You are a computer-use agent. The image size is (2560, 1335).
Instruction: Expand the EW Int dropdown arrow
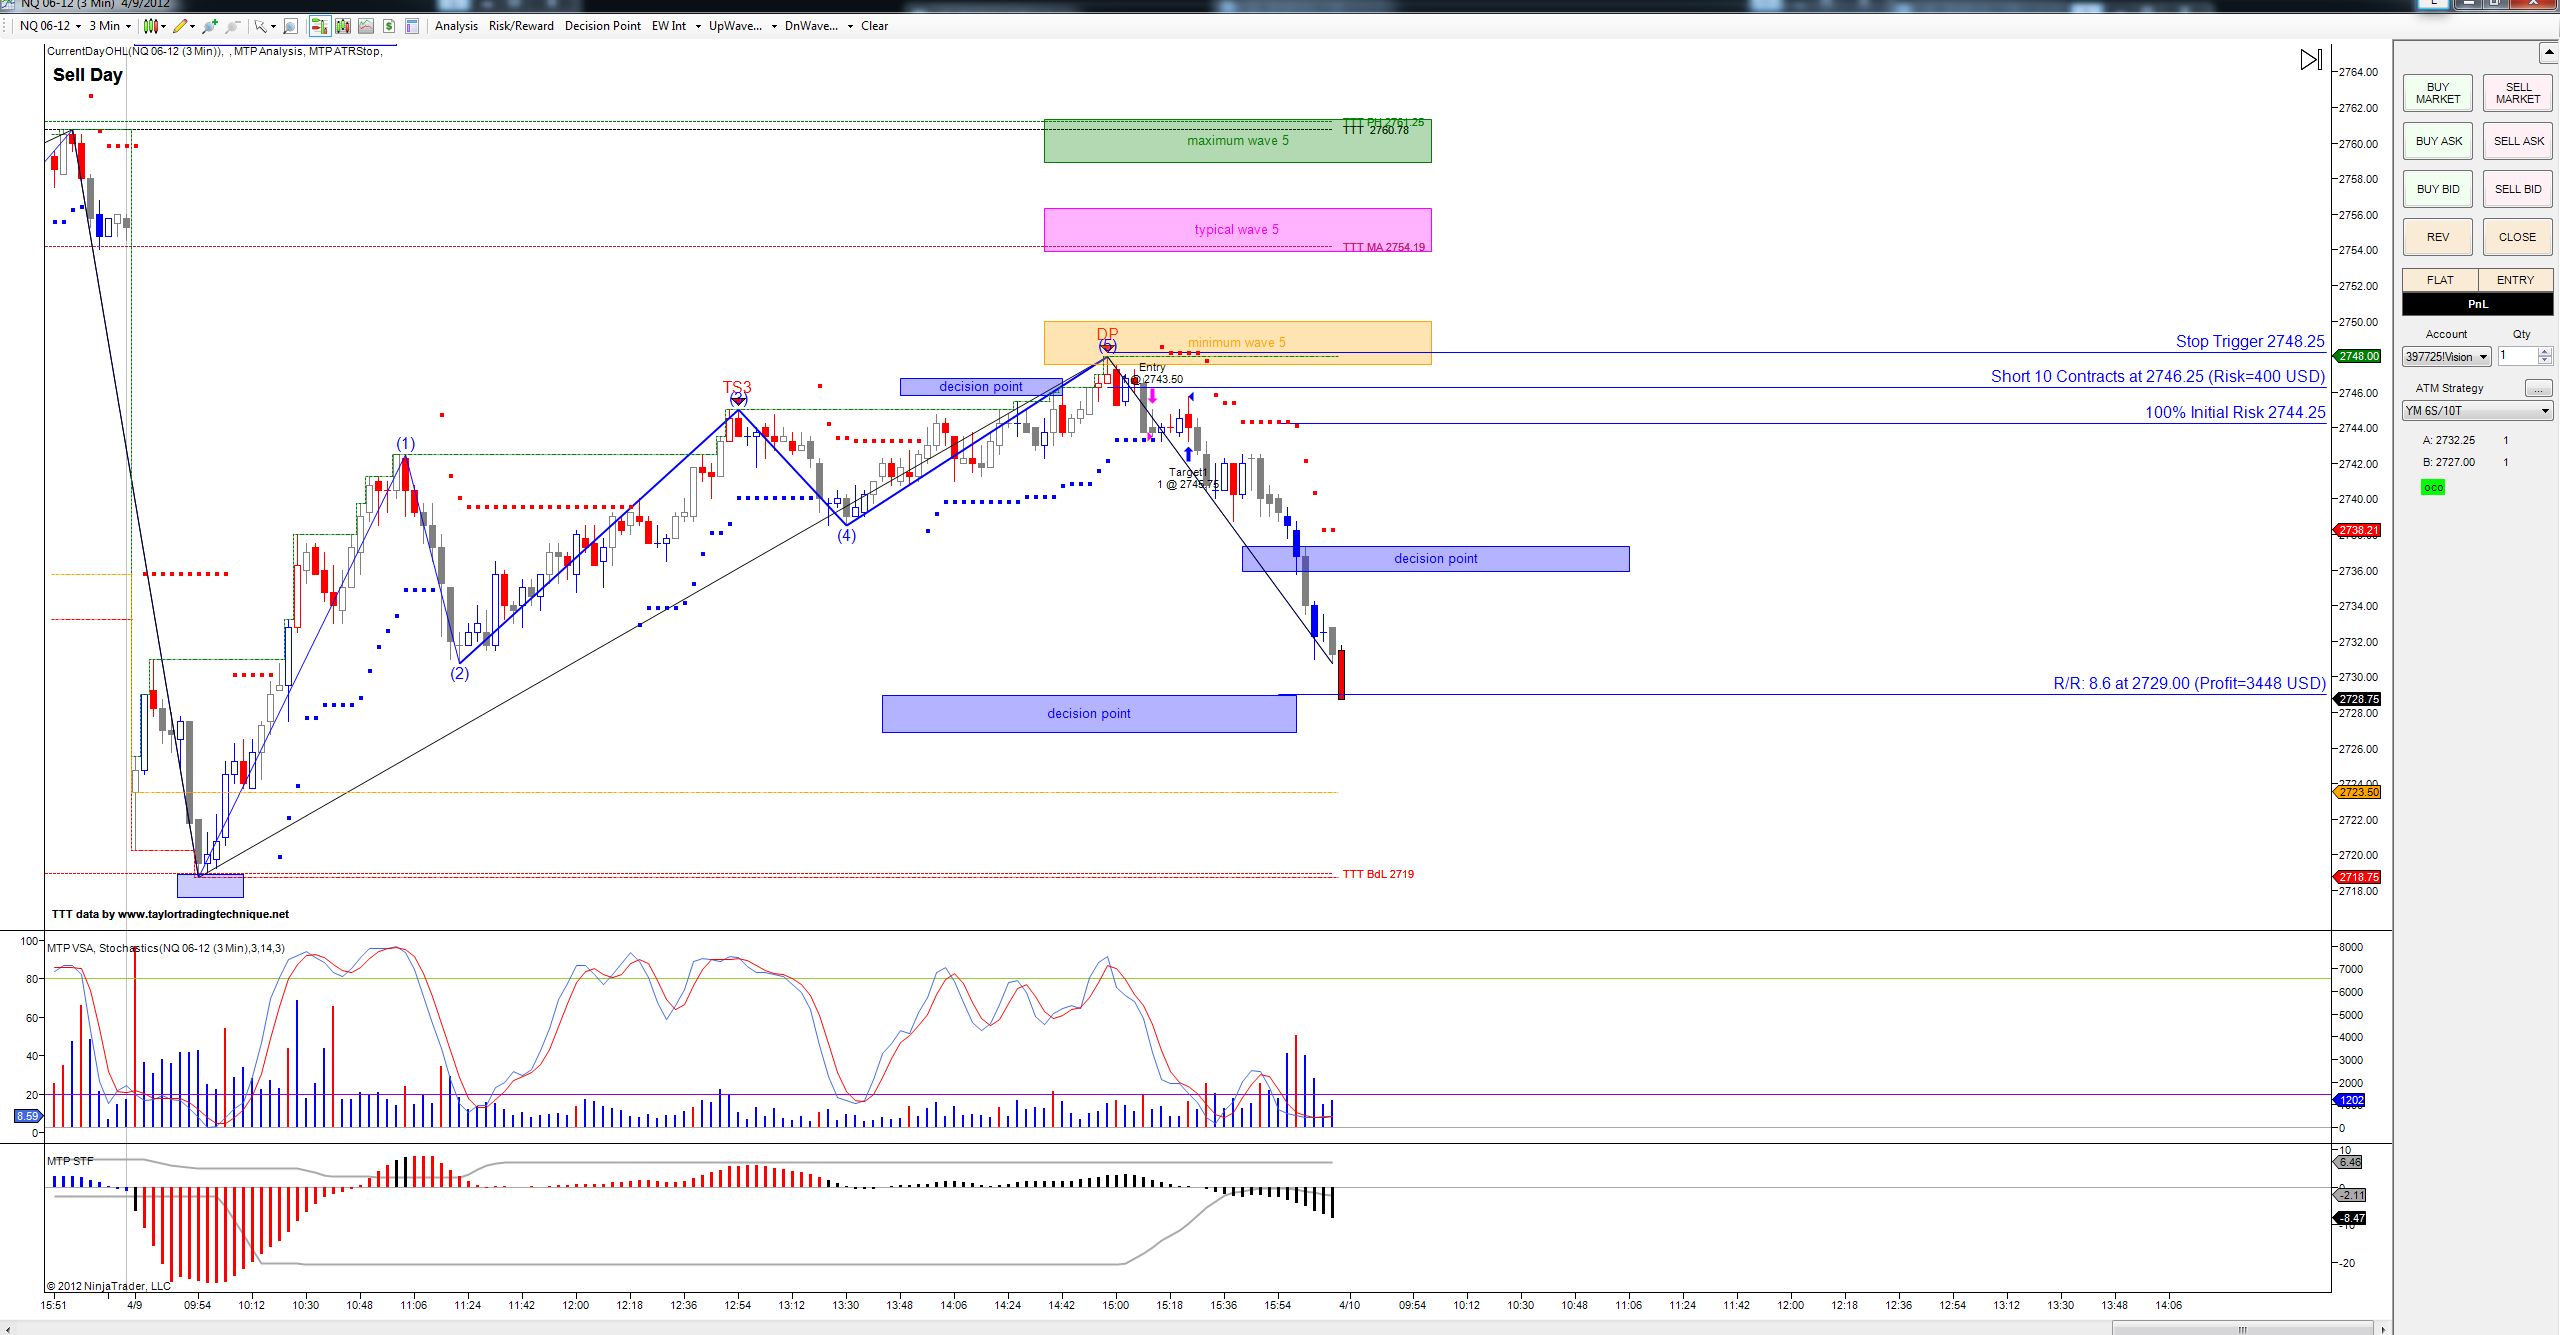click(x=698, y=26)
